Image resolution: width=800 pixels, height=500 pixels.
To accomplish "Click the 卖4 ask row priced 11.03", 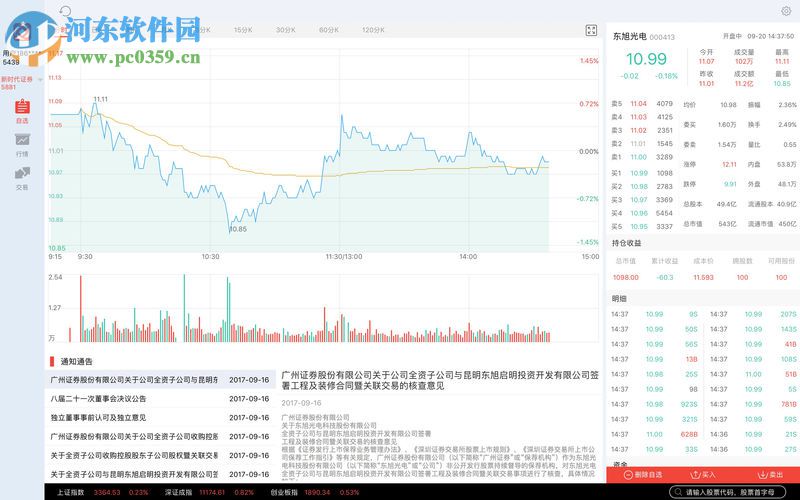I will (642, 117).
